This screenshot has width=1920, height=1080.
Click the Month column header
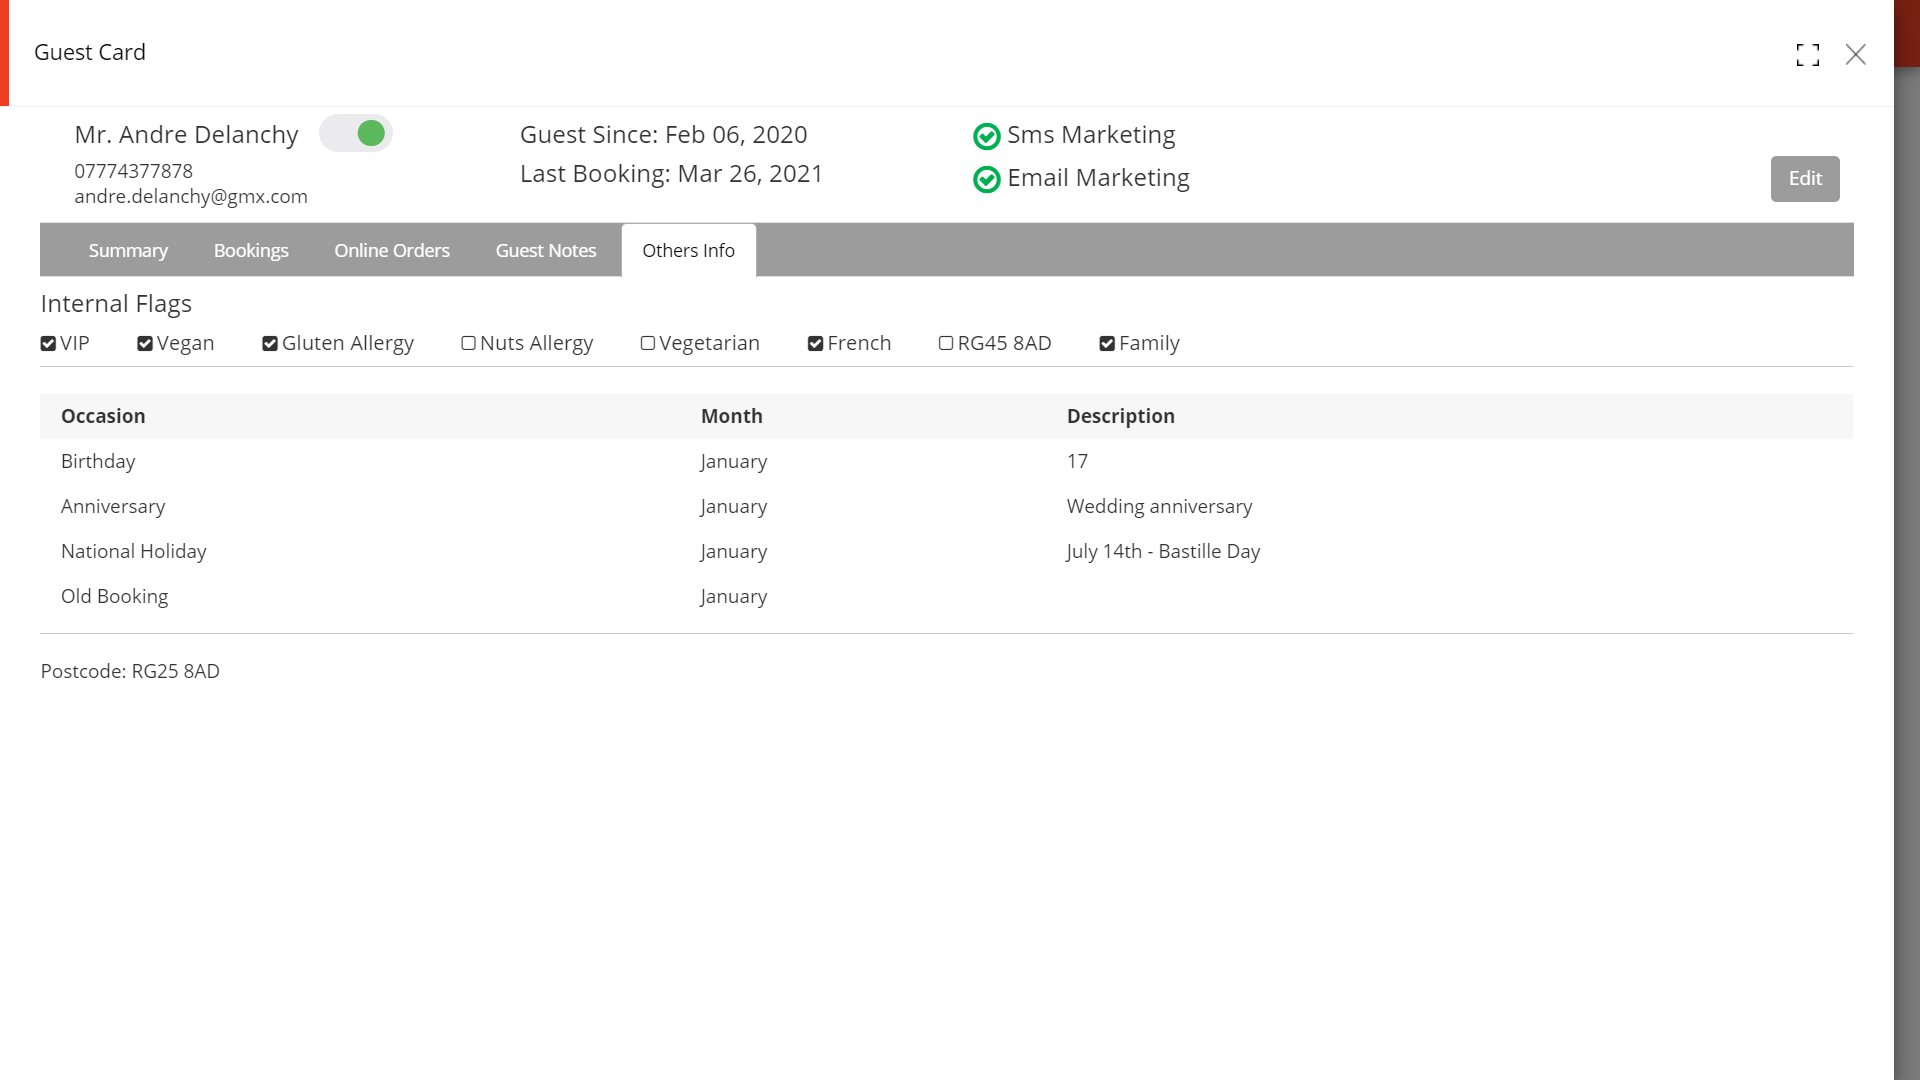[732, 416]
